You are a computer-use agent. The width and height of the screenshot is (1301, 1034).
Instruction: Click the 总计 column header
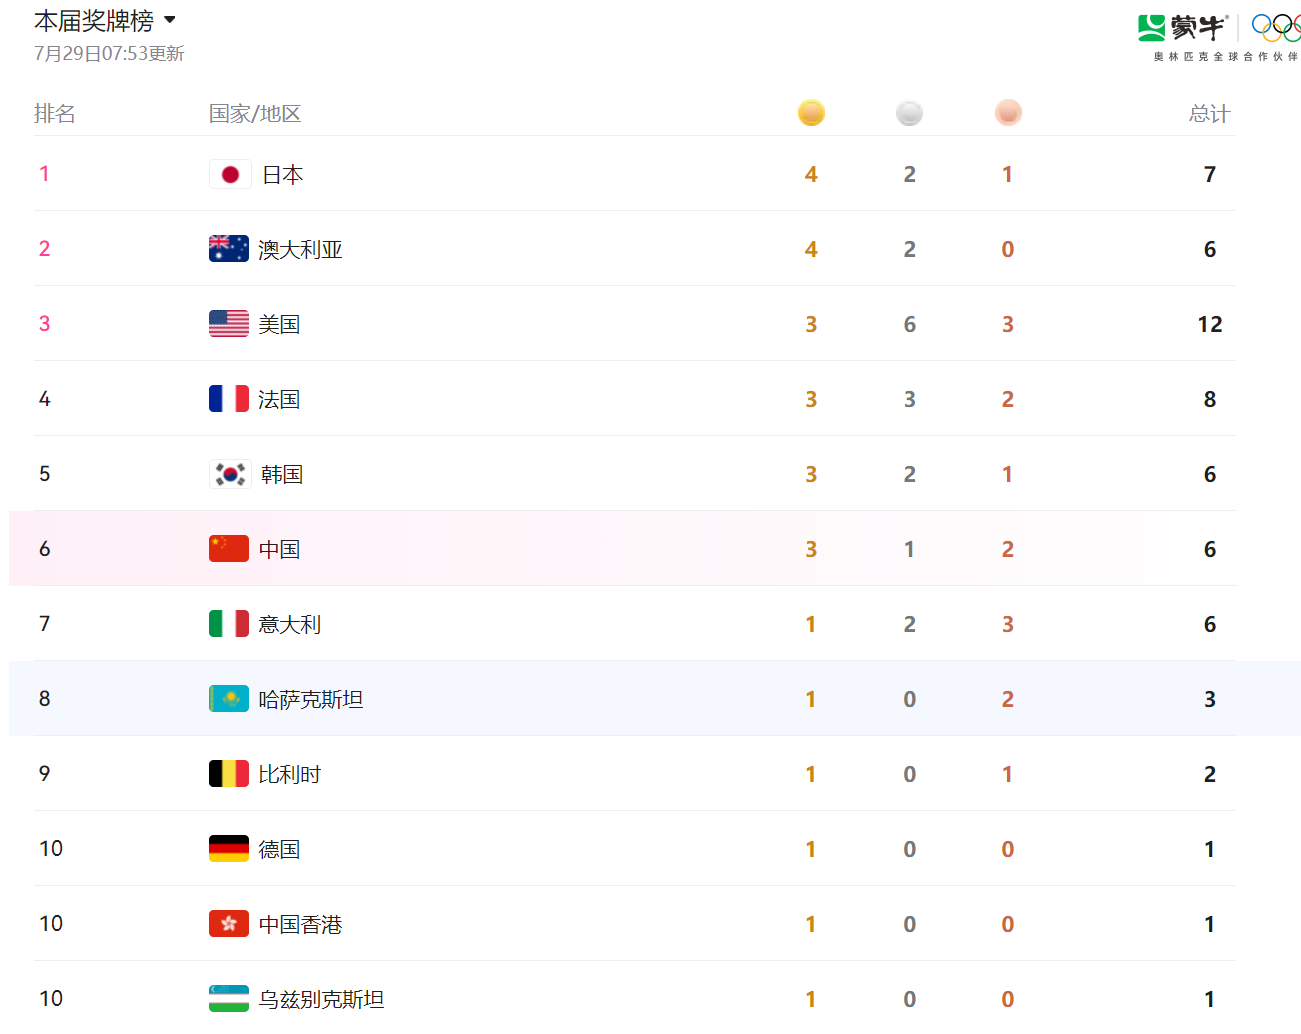[1209, 114]
